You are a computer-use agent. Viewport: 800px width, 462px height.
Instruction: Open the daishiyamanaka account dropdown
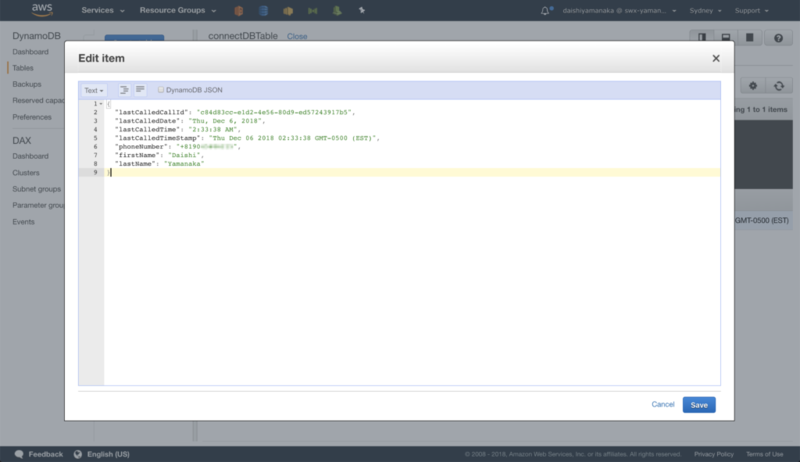click(x=619, y=10)
